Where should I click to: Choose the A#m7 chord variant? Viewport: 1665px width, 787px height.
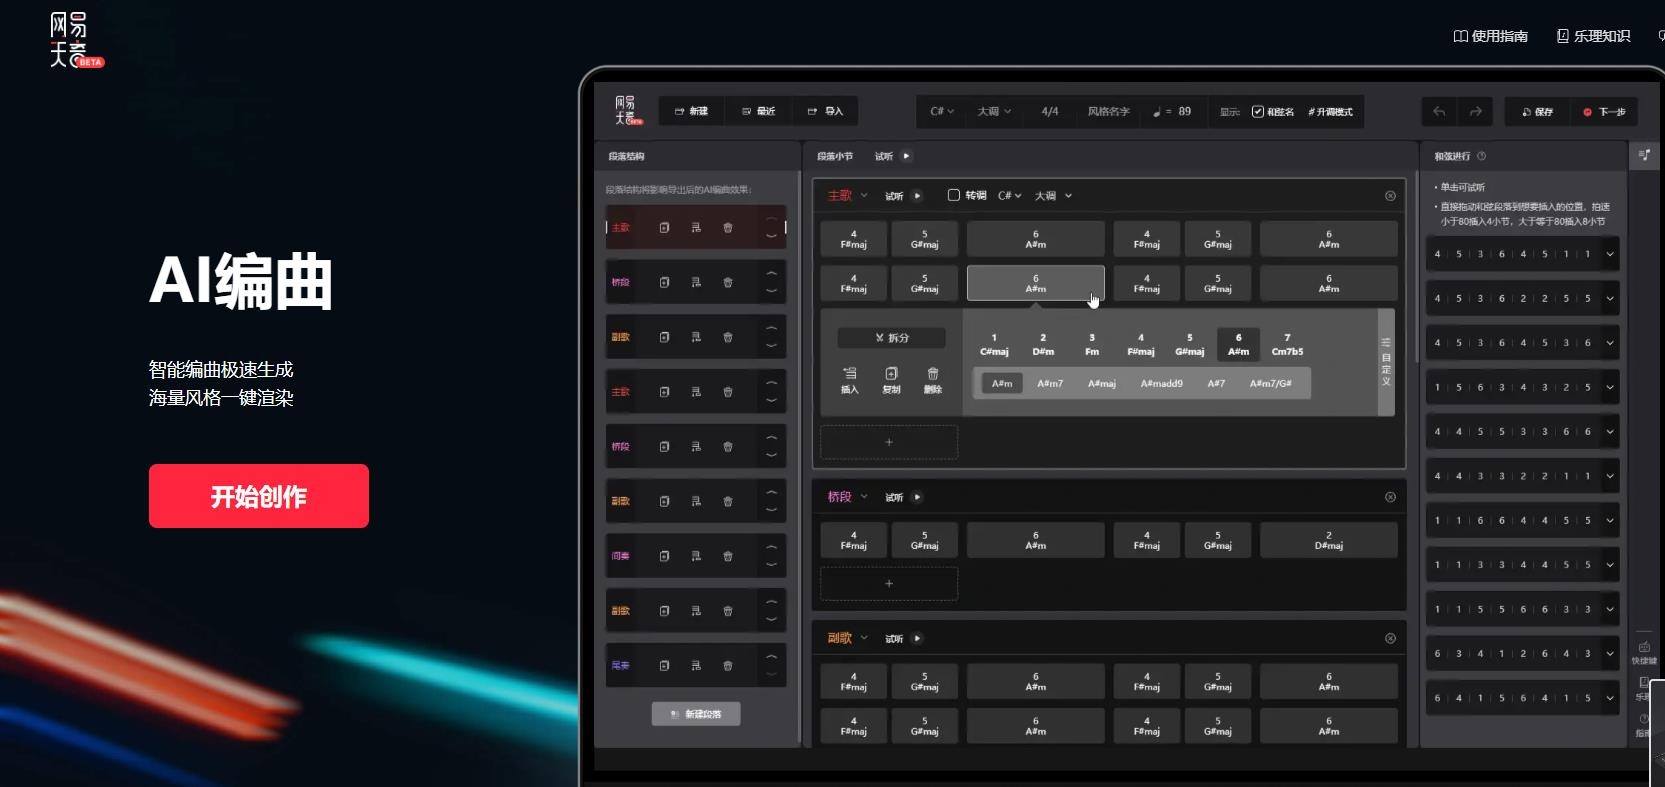pos(1050,383)
